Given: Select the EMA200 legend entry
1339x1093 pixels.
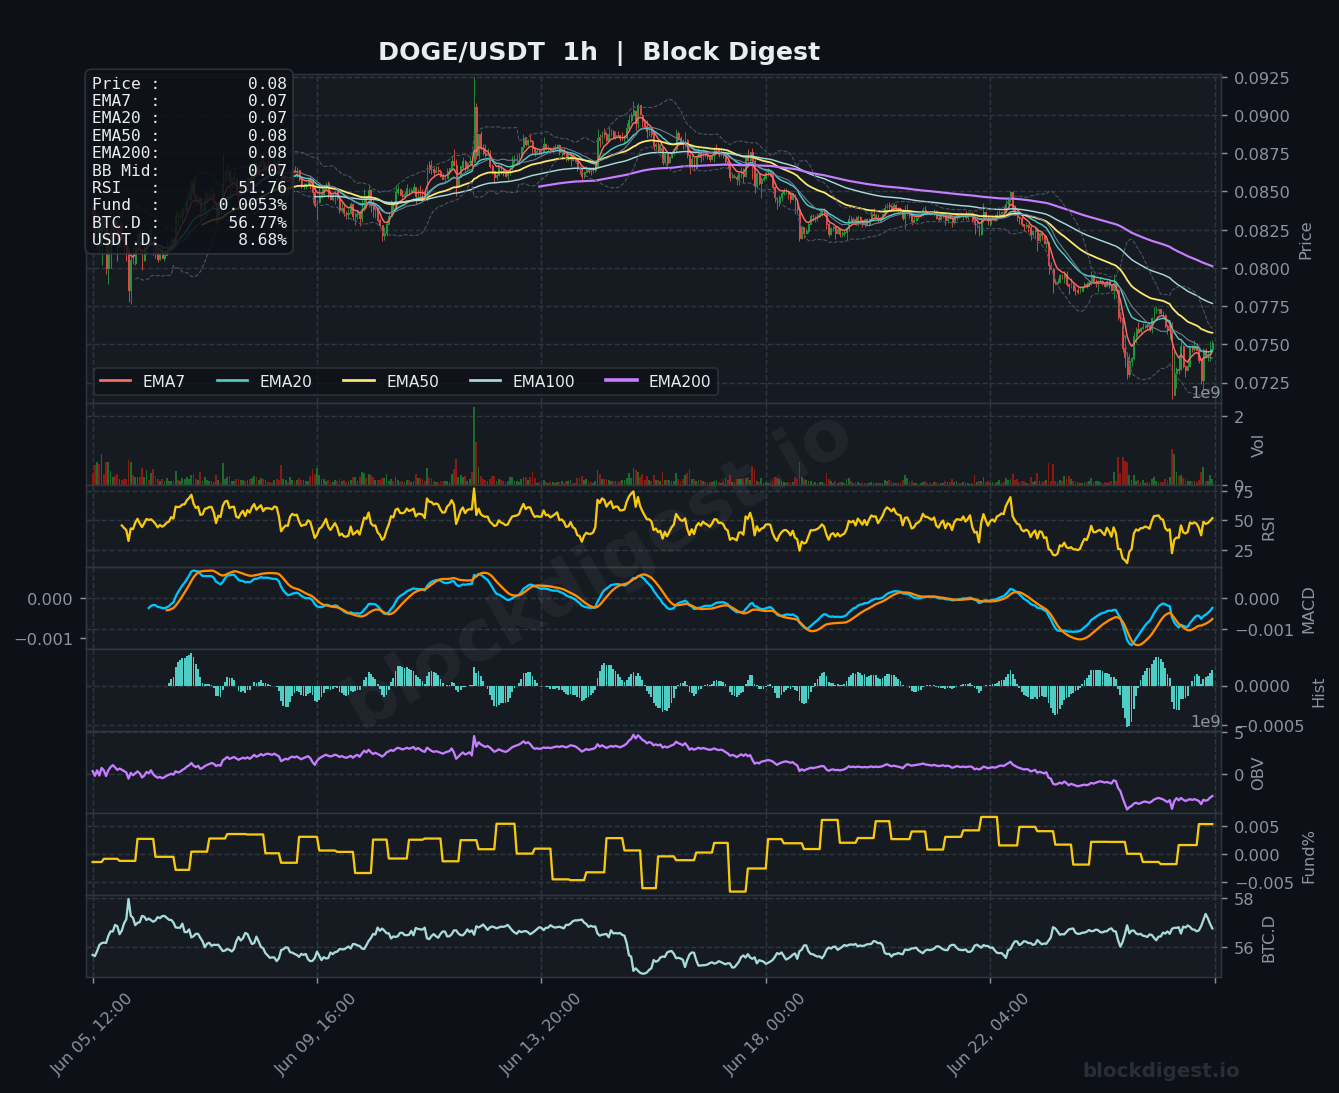Looking at the screenshot, I should click(658, 381).
